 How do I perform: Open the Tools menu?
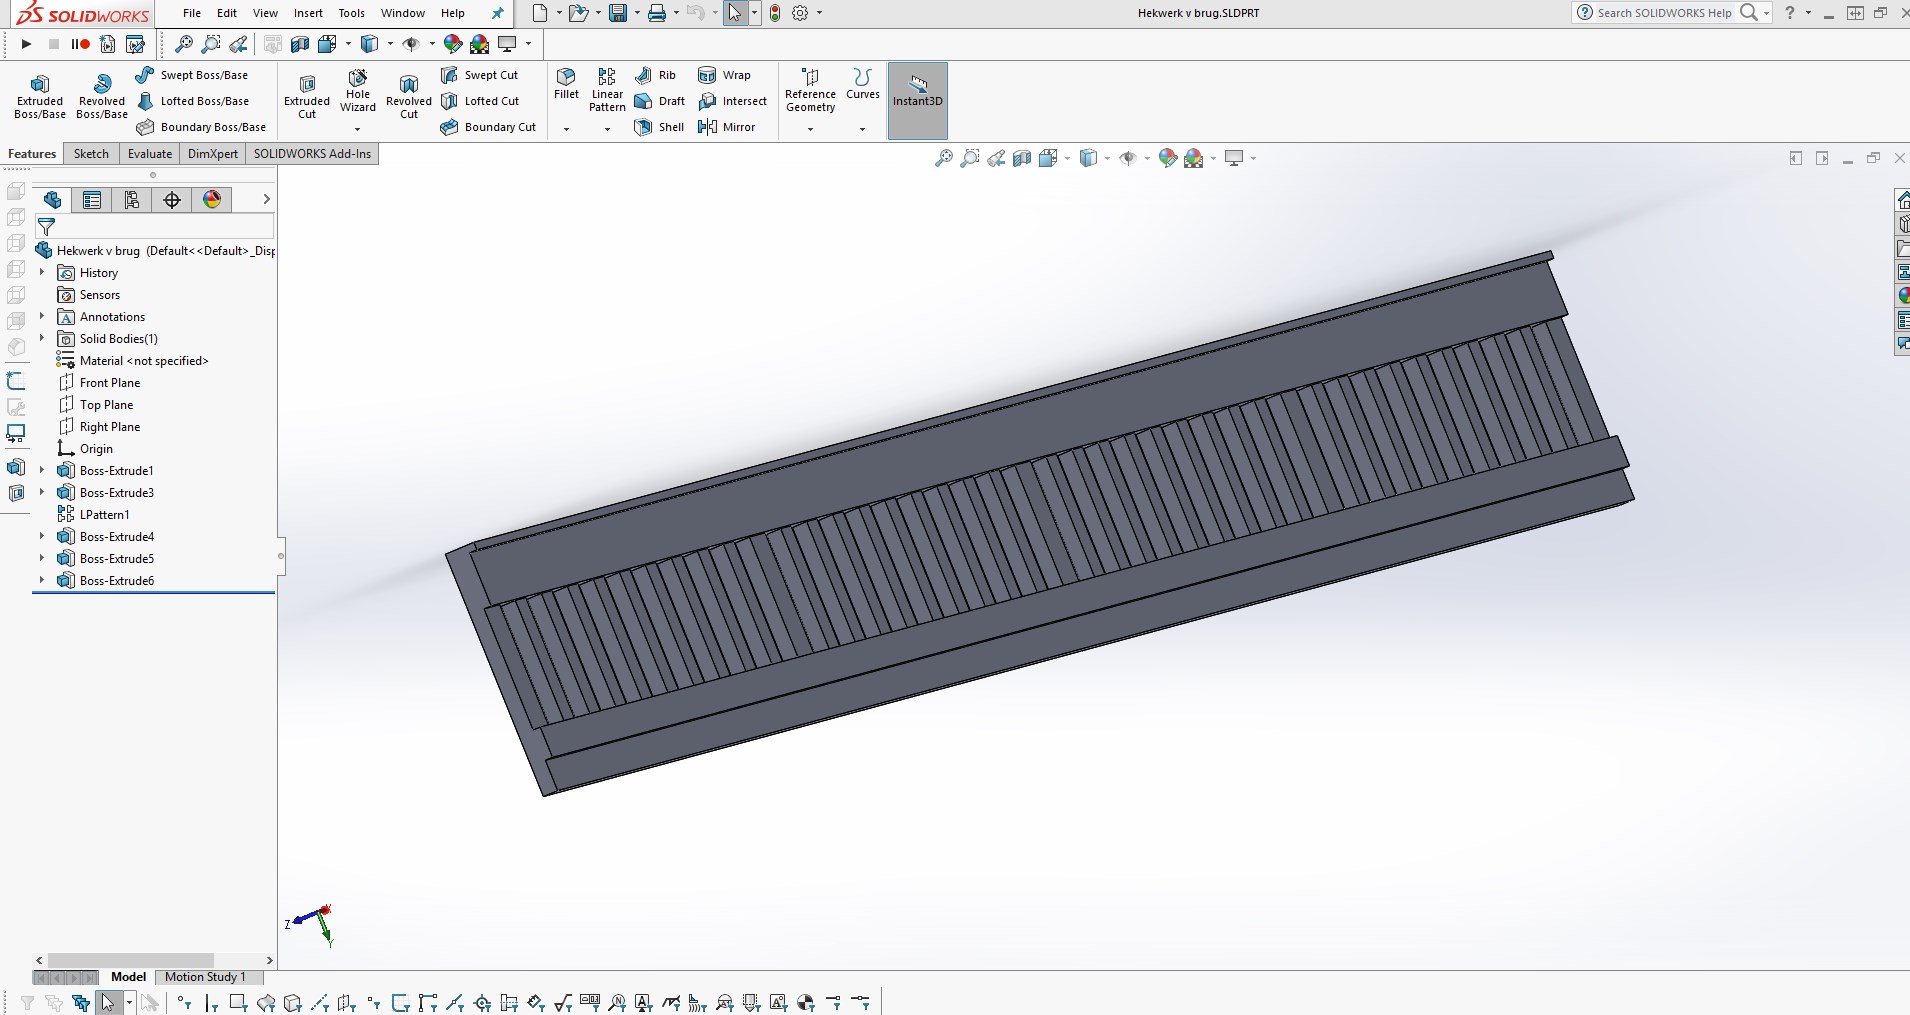coord(352,13)
